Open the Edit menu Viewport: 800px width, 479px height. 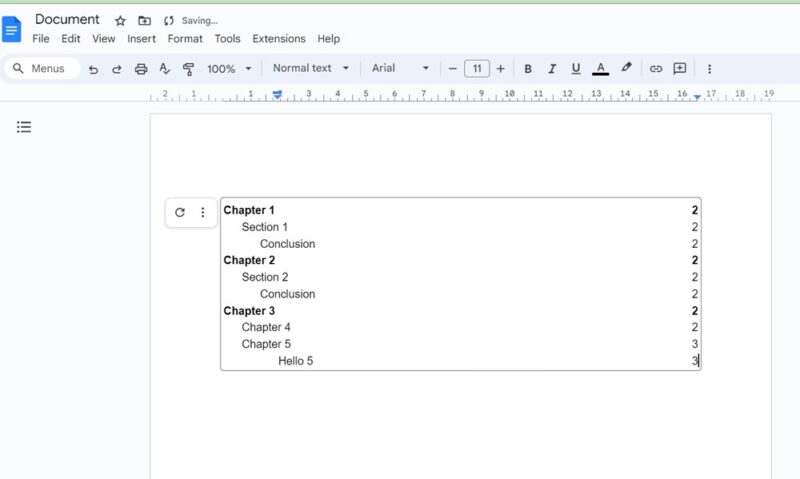[70, 39]
